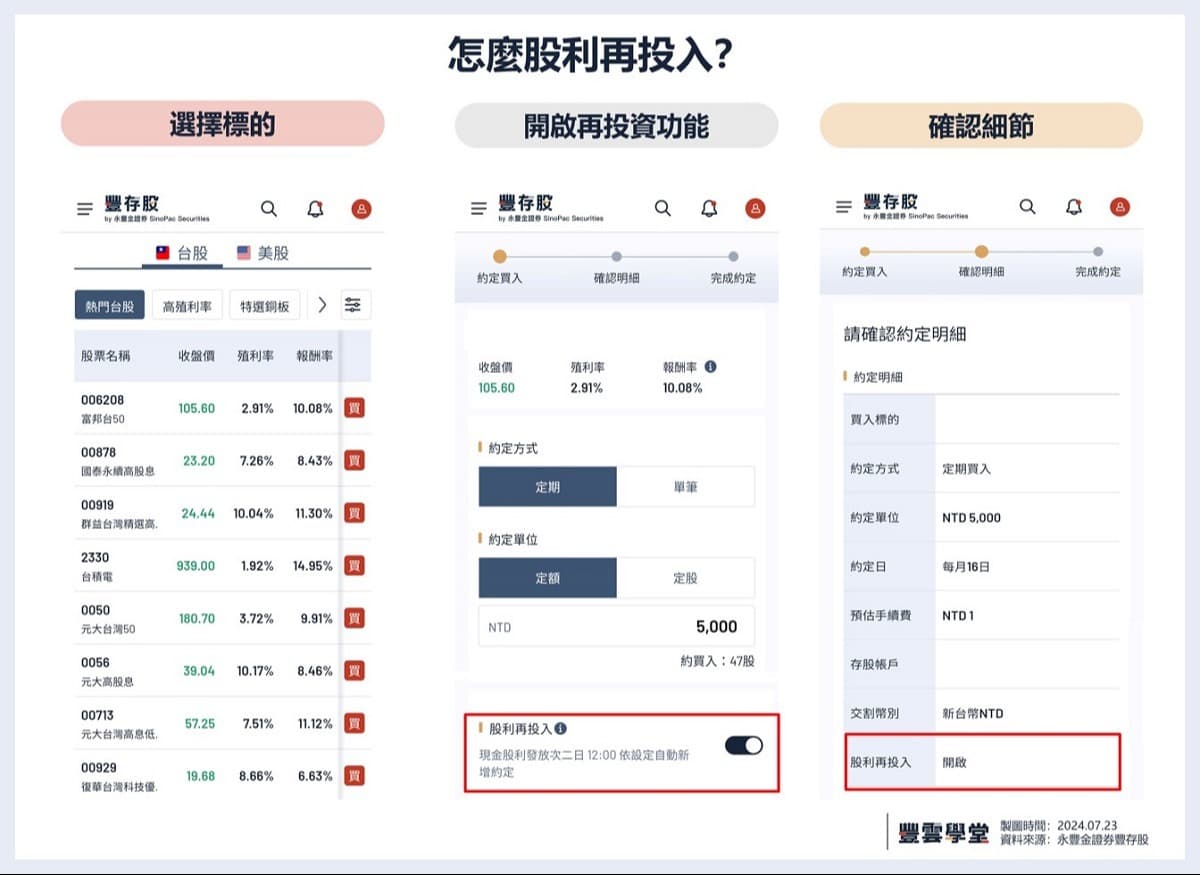Click the 買 button for 0050 元大台灣50
Screen dimensions: 1200x875
click(354, 618)
